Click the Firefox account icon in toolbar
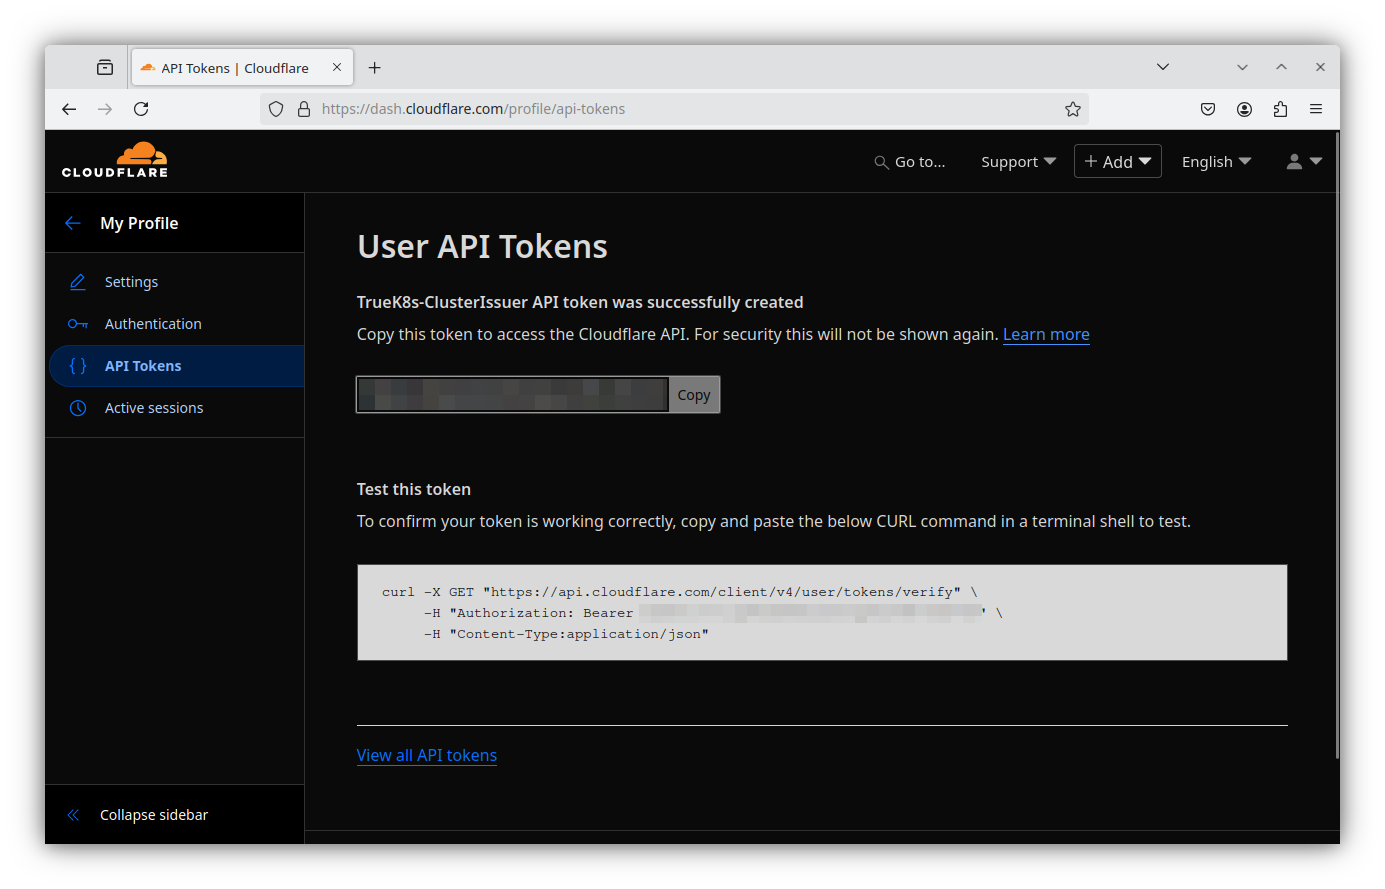 click(1244, 109)
